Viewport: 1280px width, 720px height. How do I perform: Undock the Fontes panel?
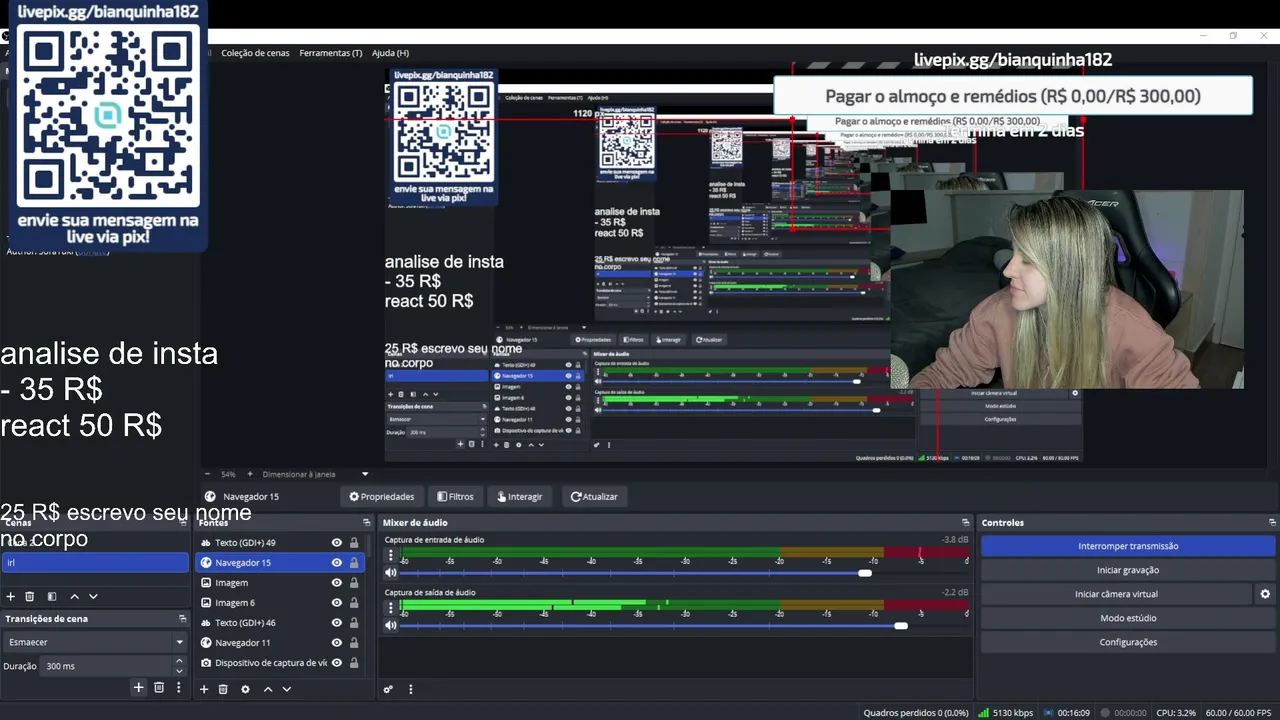tap(366, 522)
